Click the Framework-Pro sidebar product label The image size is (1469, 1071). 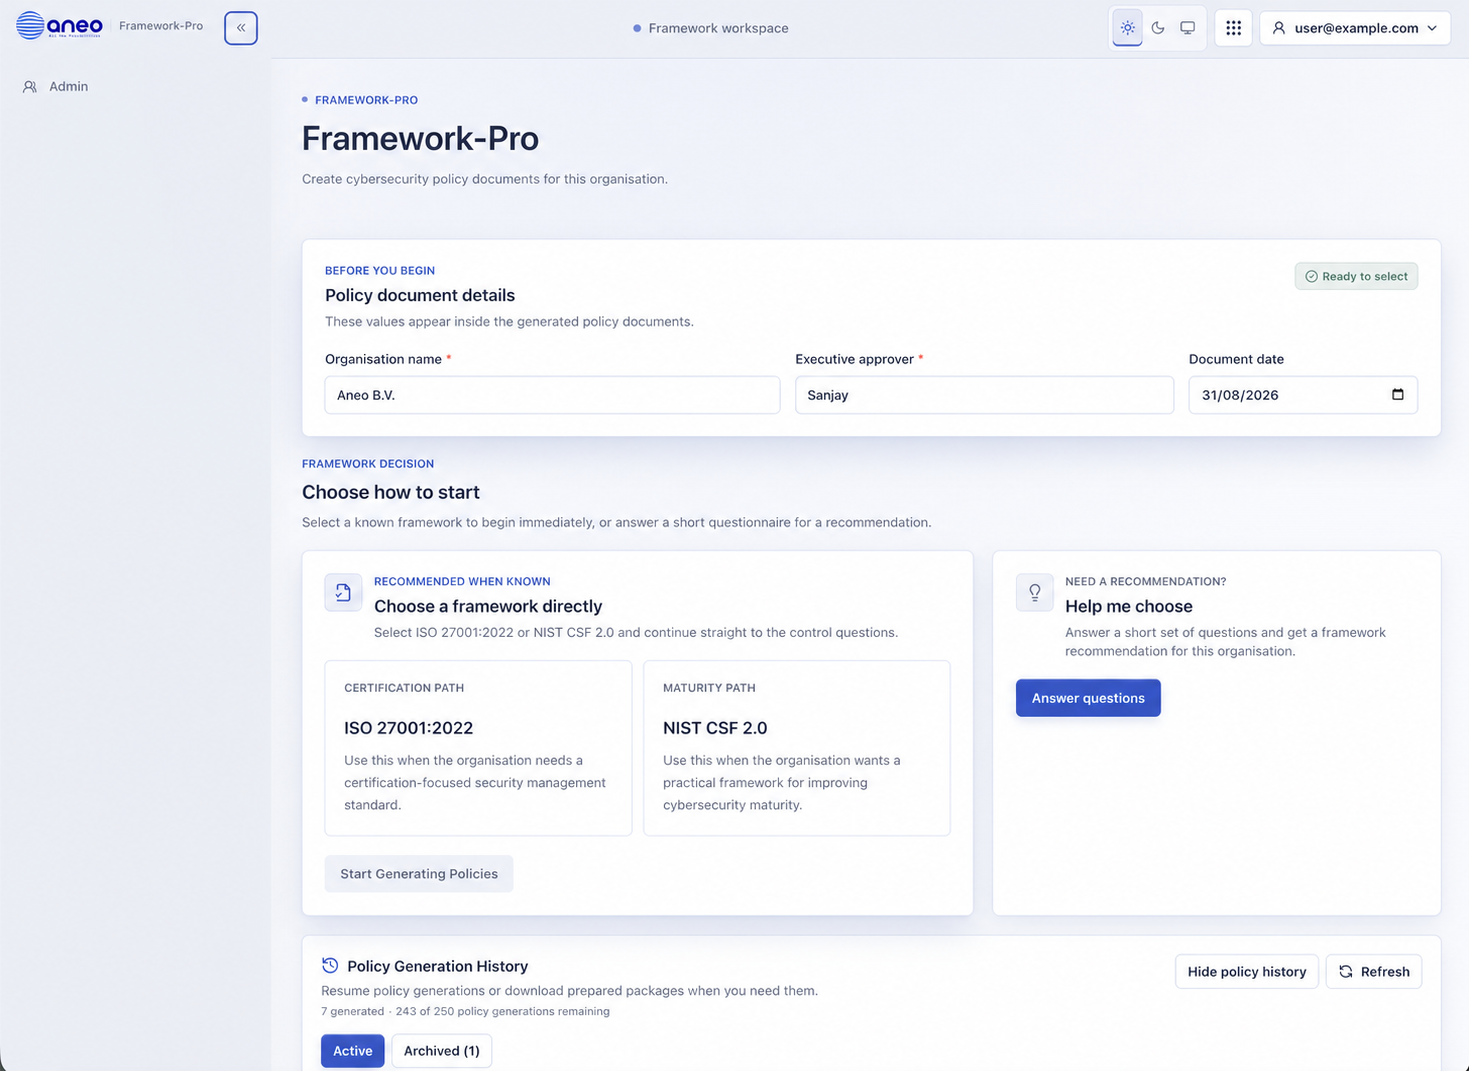pyautogui.click(x=161, y=26)
